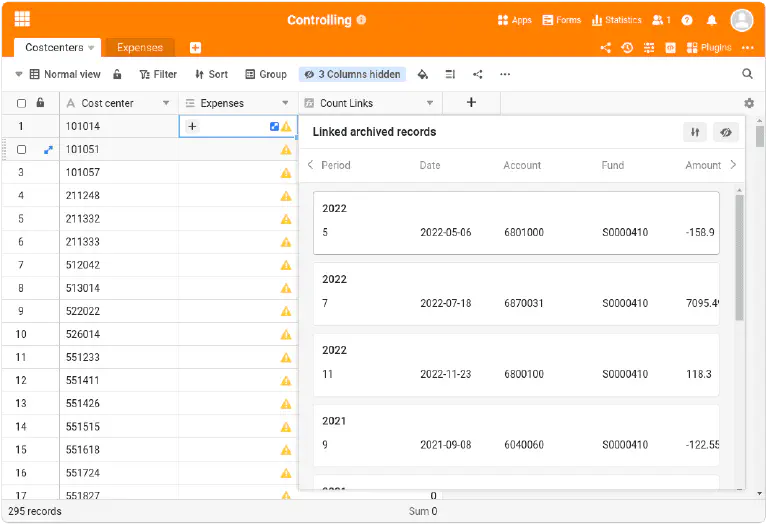The height and width of the screenshot is (525, 768).
Task: Click the Filter button
Action: point(158,74)
